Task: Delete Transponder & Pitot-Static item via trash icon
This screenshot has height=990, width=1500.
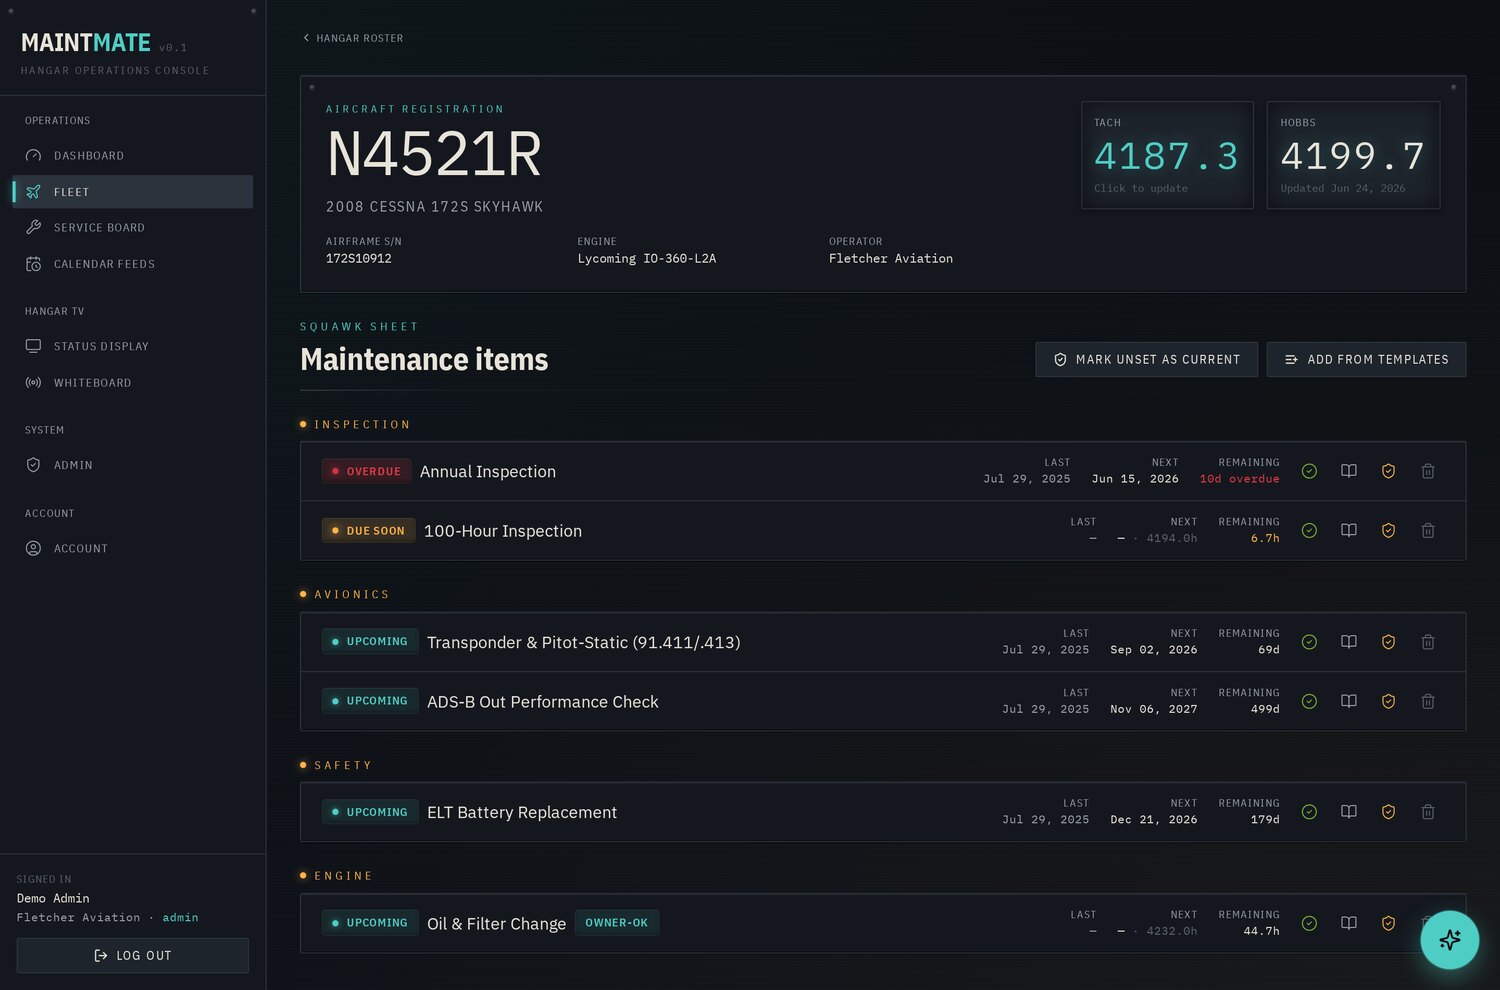Action: tap(1428, 642)
